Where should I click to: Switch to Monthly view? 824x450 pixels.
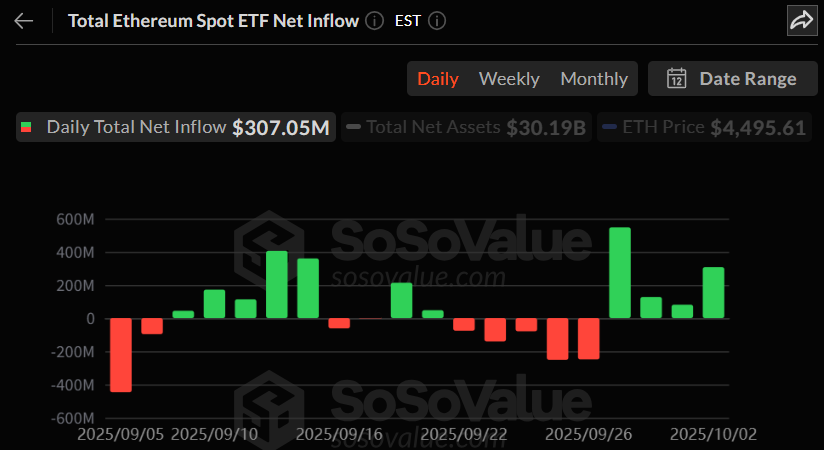[594, 79]
